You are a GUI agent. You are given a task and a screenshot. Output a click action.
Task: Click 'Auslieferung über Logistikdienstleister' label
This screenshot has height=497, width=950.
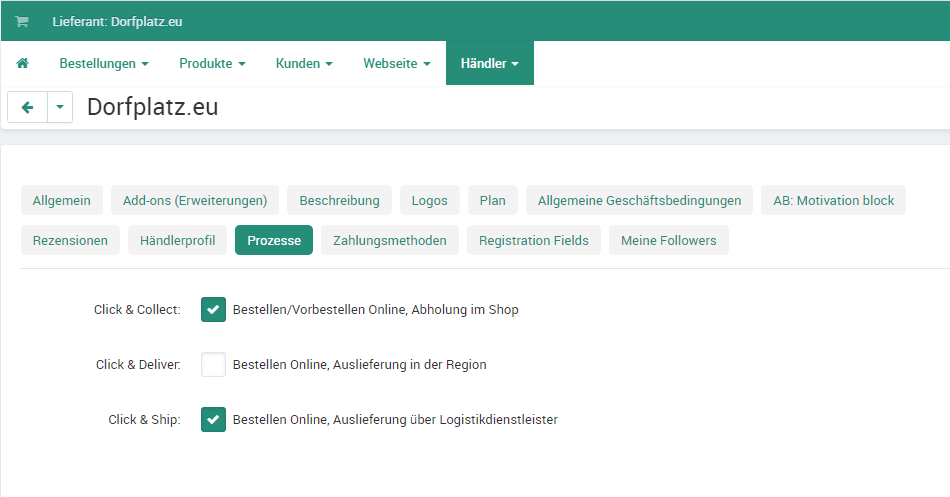(x=445, y=419)
